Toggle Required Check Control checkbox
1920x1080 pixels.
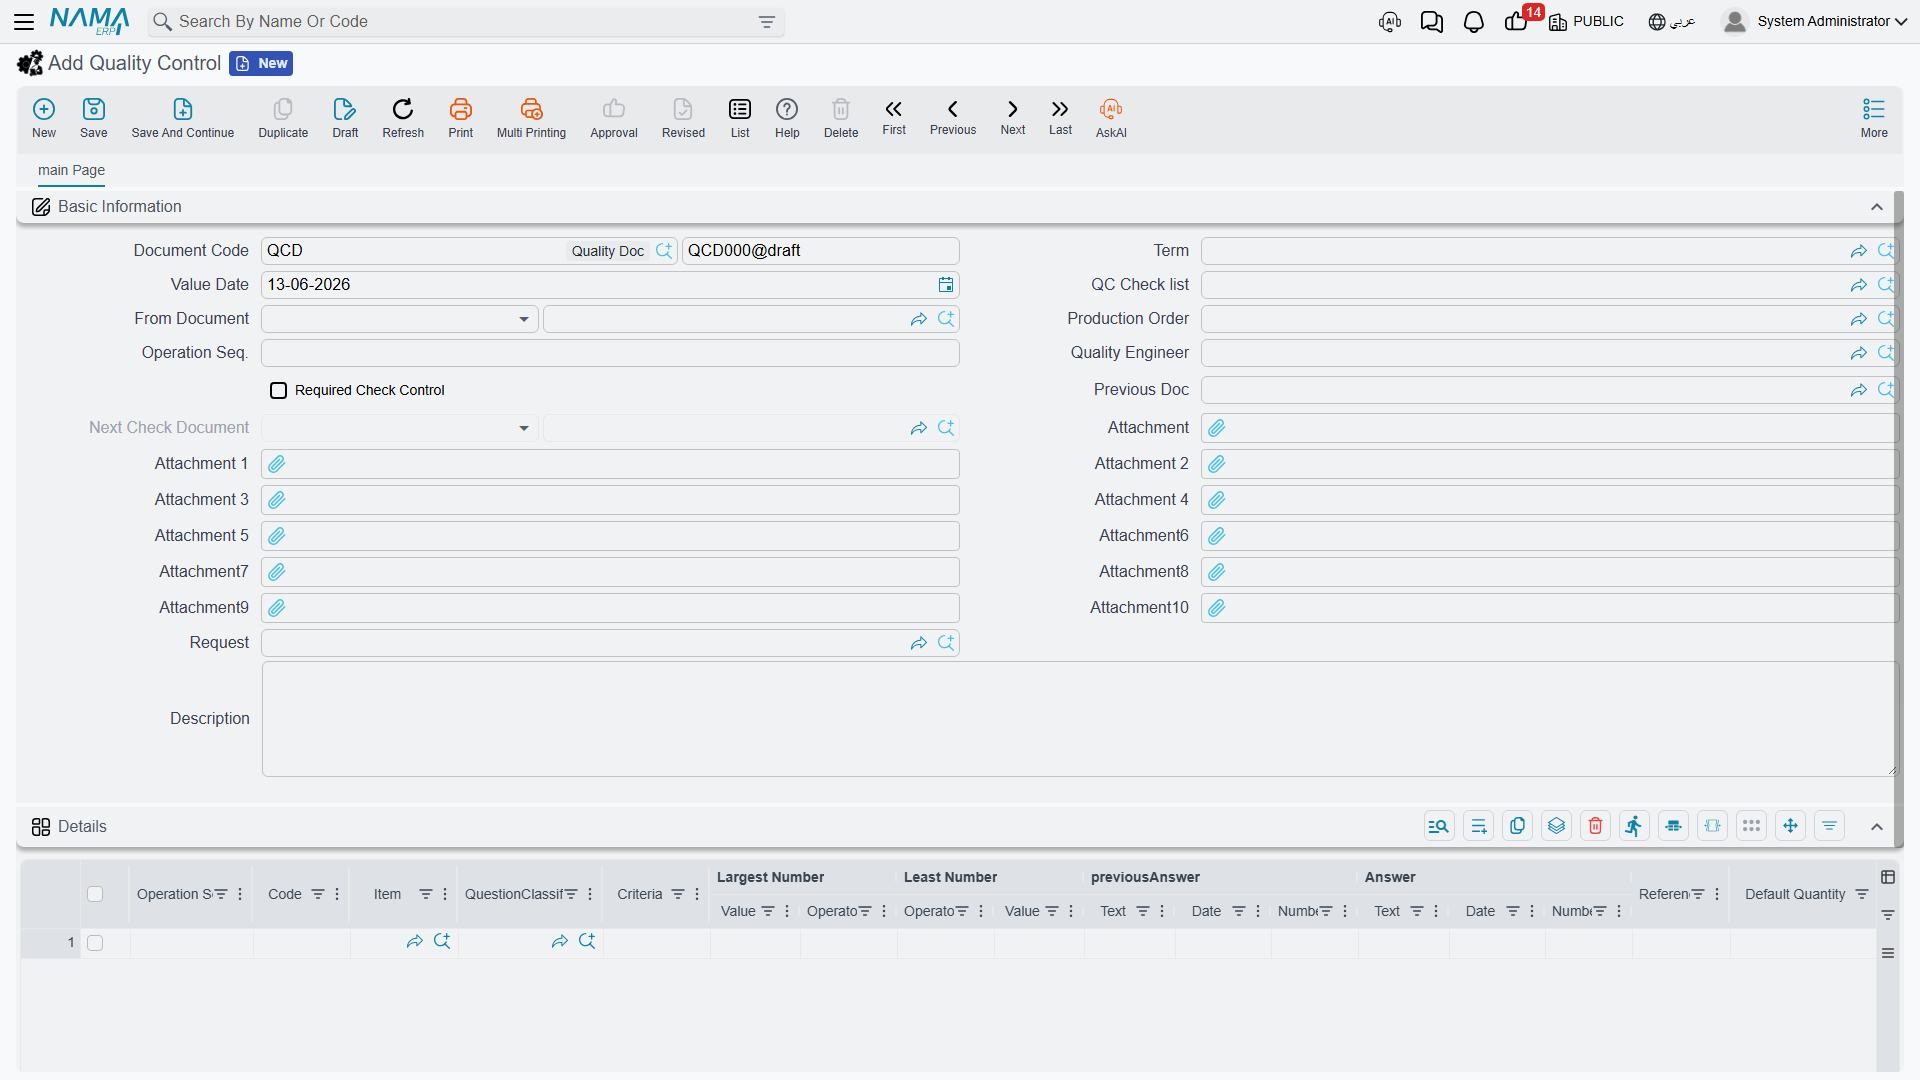click(x=279, y=391)
